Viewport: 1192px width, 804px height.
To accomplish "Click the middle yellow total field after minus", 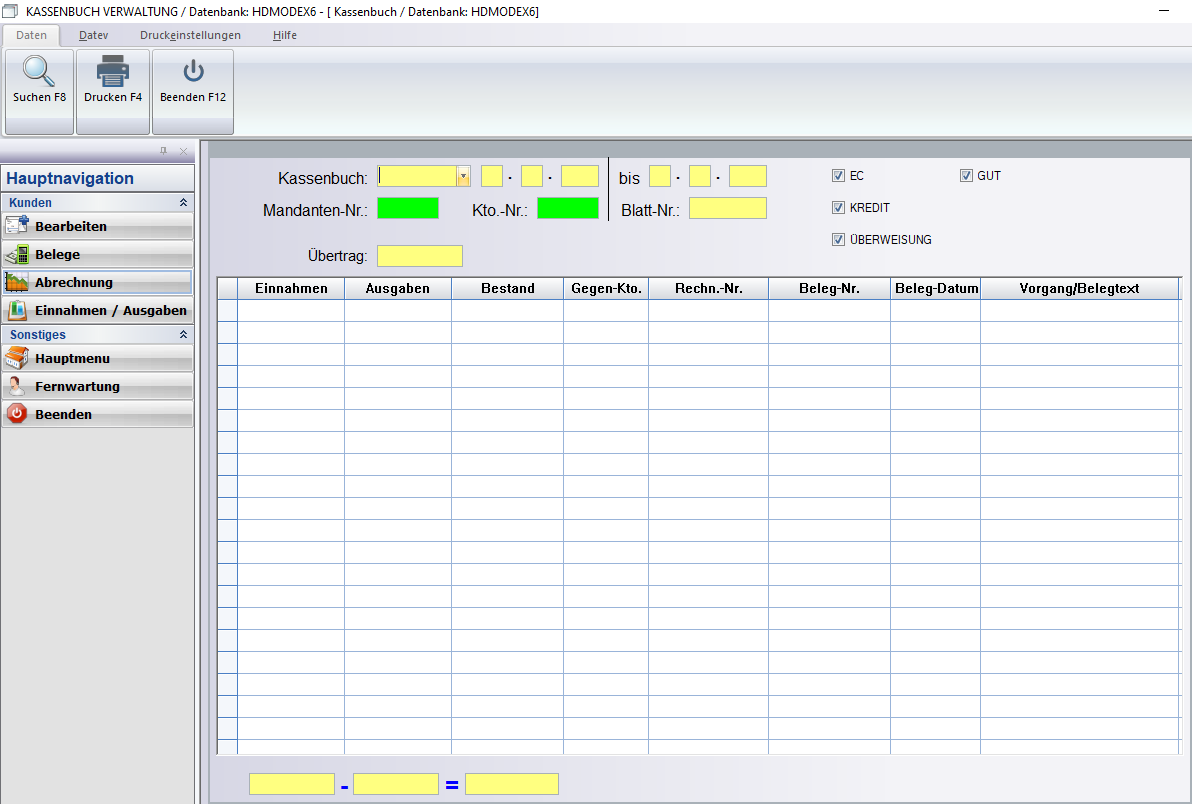I will tap(396, 784).
